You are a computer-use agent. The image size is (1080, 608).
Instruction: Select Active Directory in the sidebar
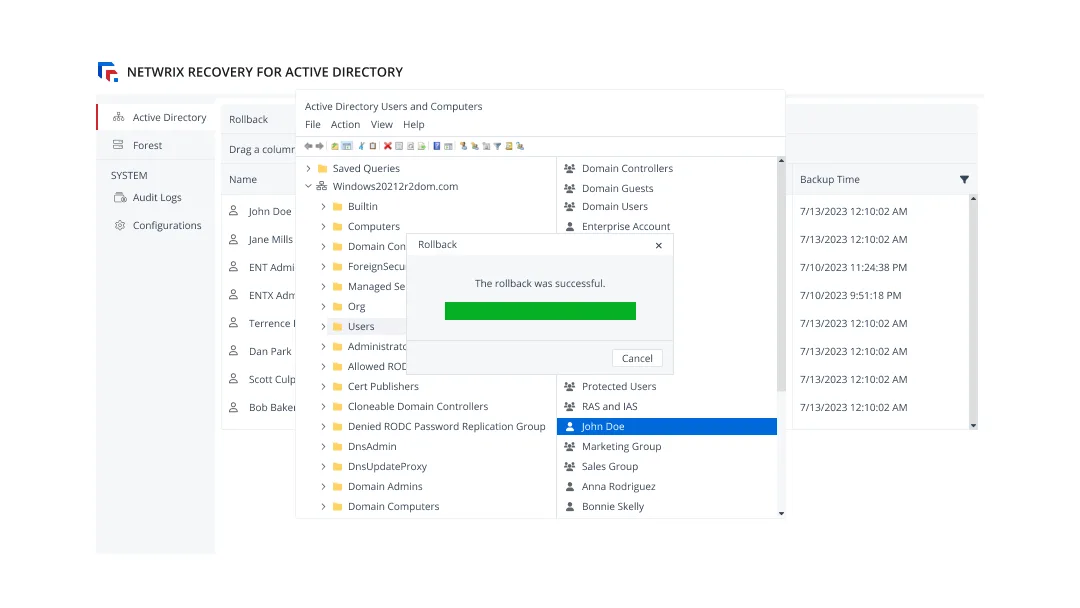(156, 117)
